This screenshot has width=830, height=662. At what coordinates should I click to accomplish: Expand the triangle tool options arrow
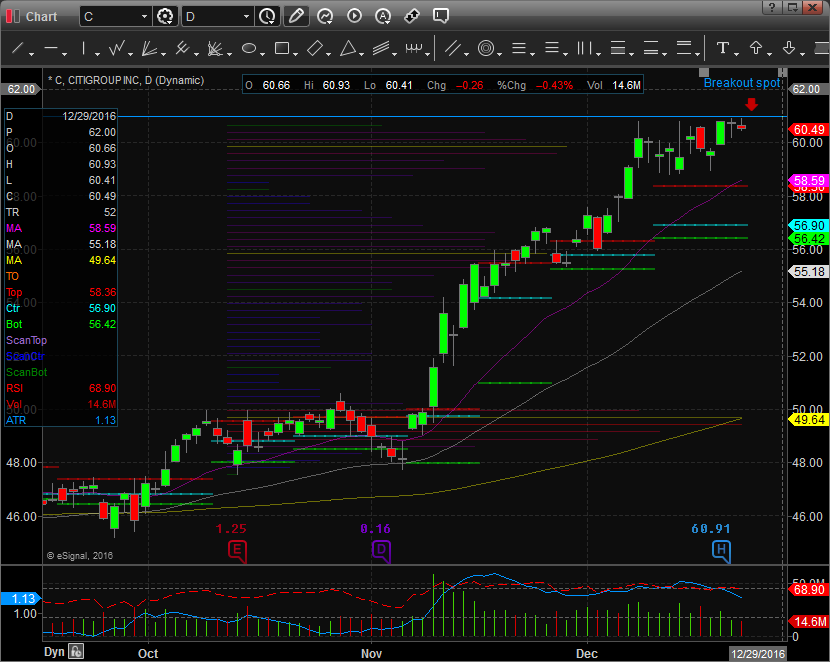pyautogui.click(x=361, y=54)
